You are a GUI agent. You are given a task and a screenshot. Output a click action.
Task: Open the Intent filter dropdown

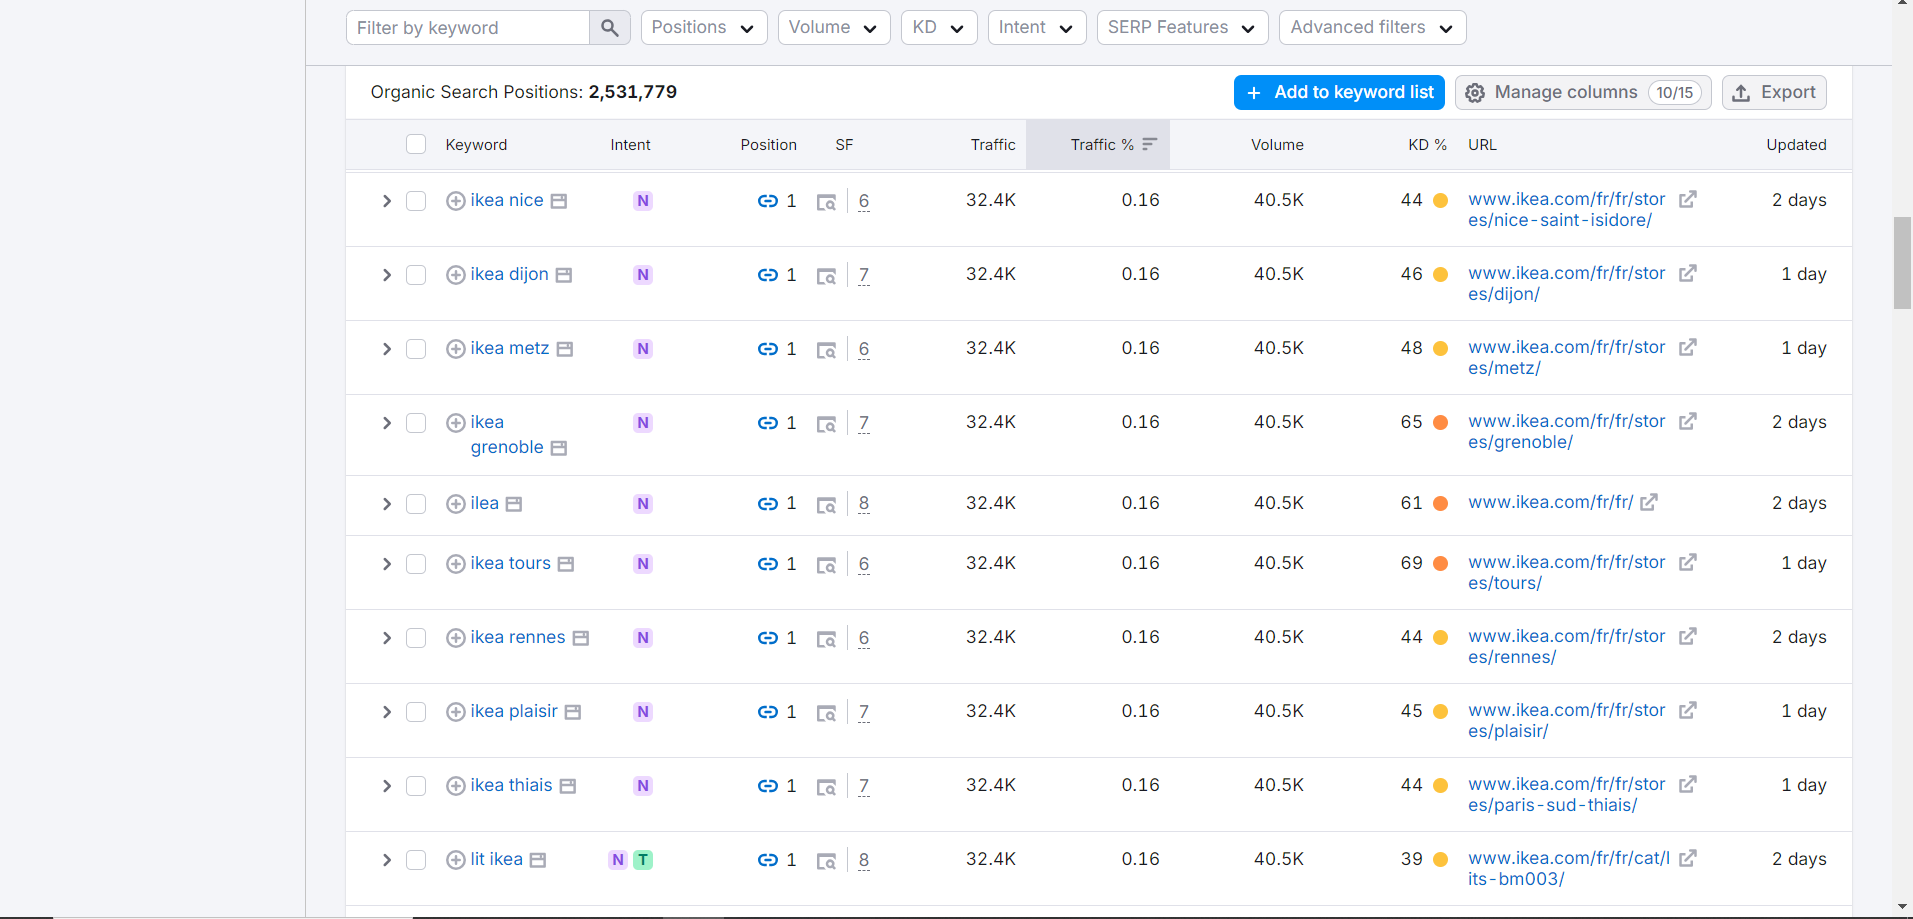tap(1037, 28)
